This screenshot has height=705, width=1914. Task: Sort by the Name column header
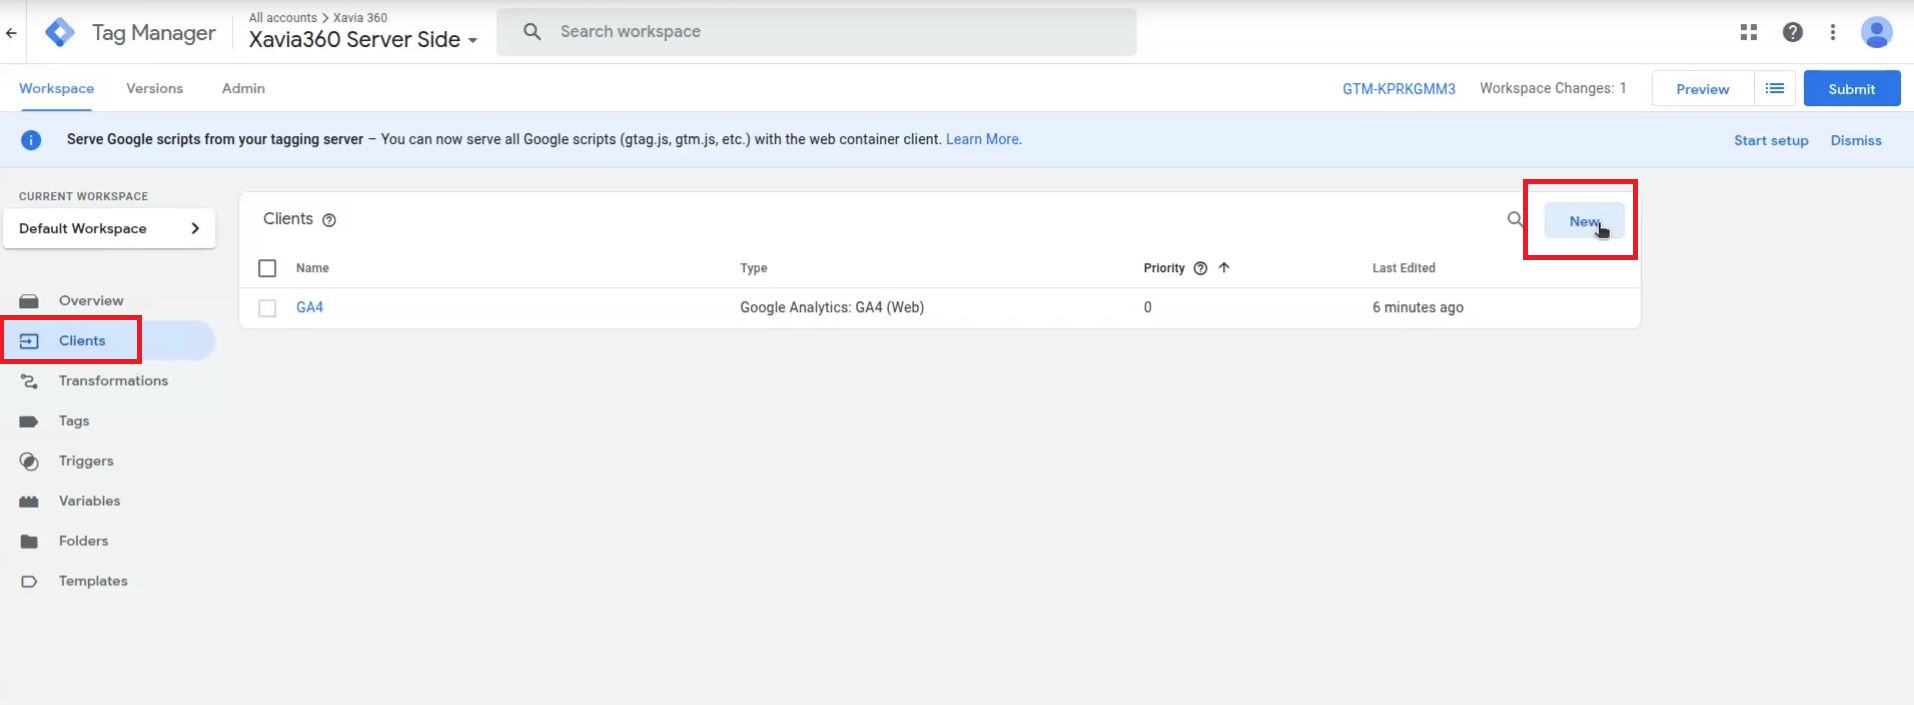312,268
